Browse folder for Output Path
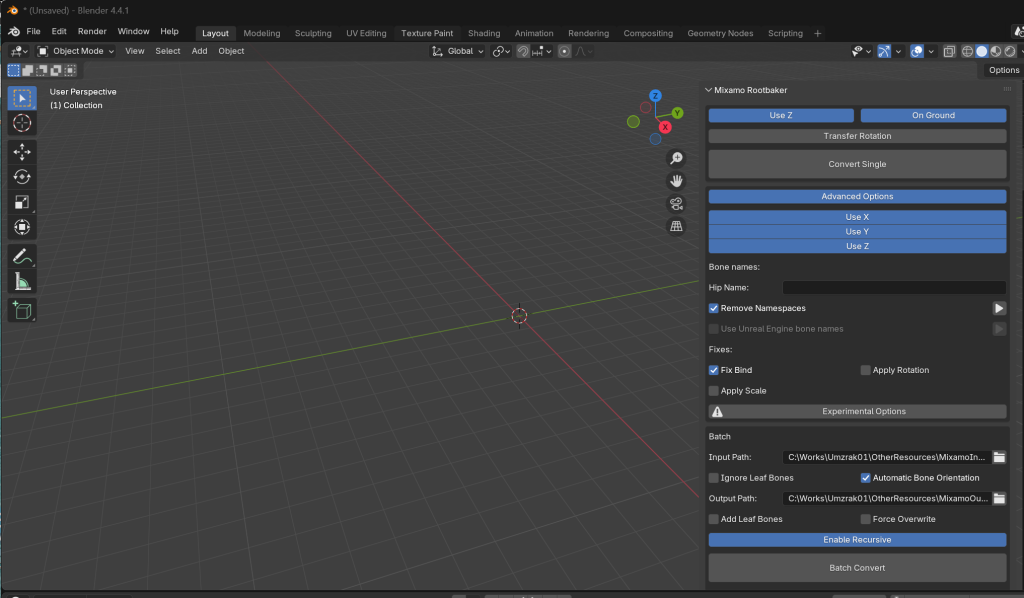 999,498
